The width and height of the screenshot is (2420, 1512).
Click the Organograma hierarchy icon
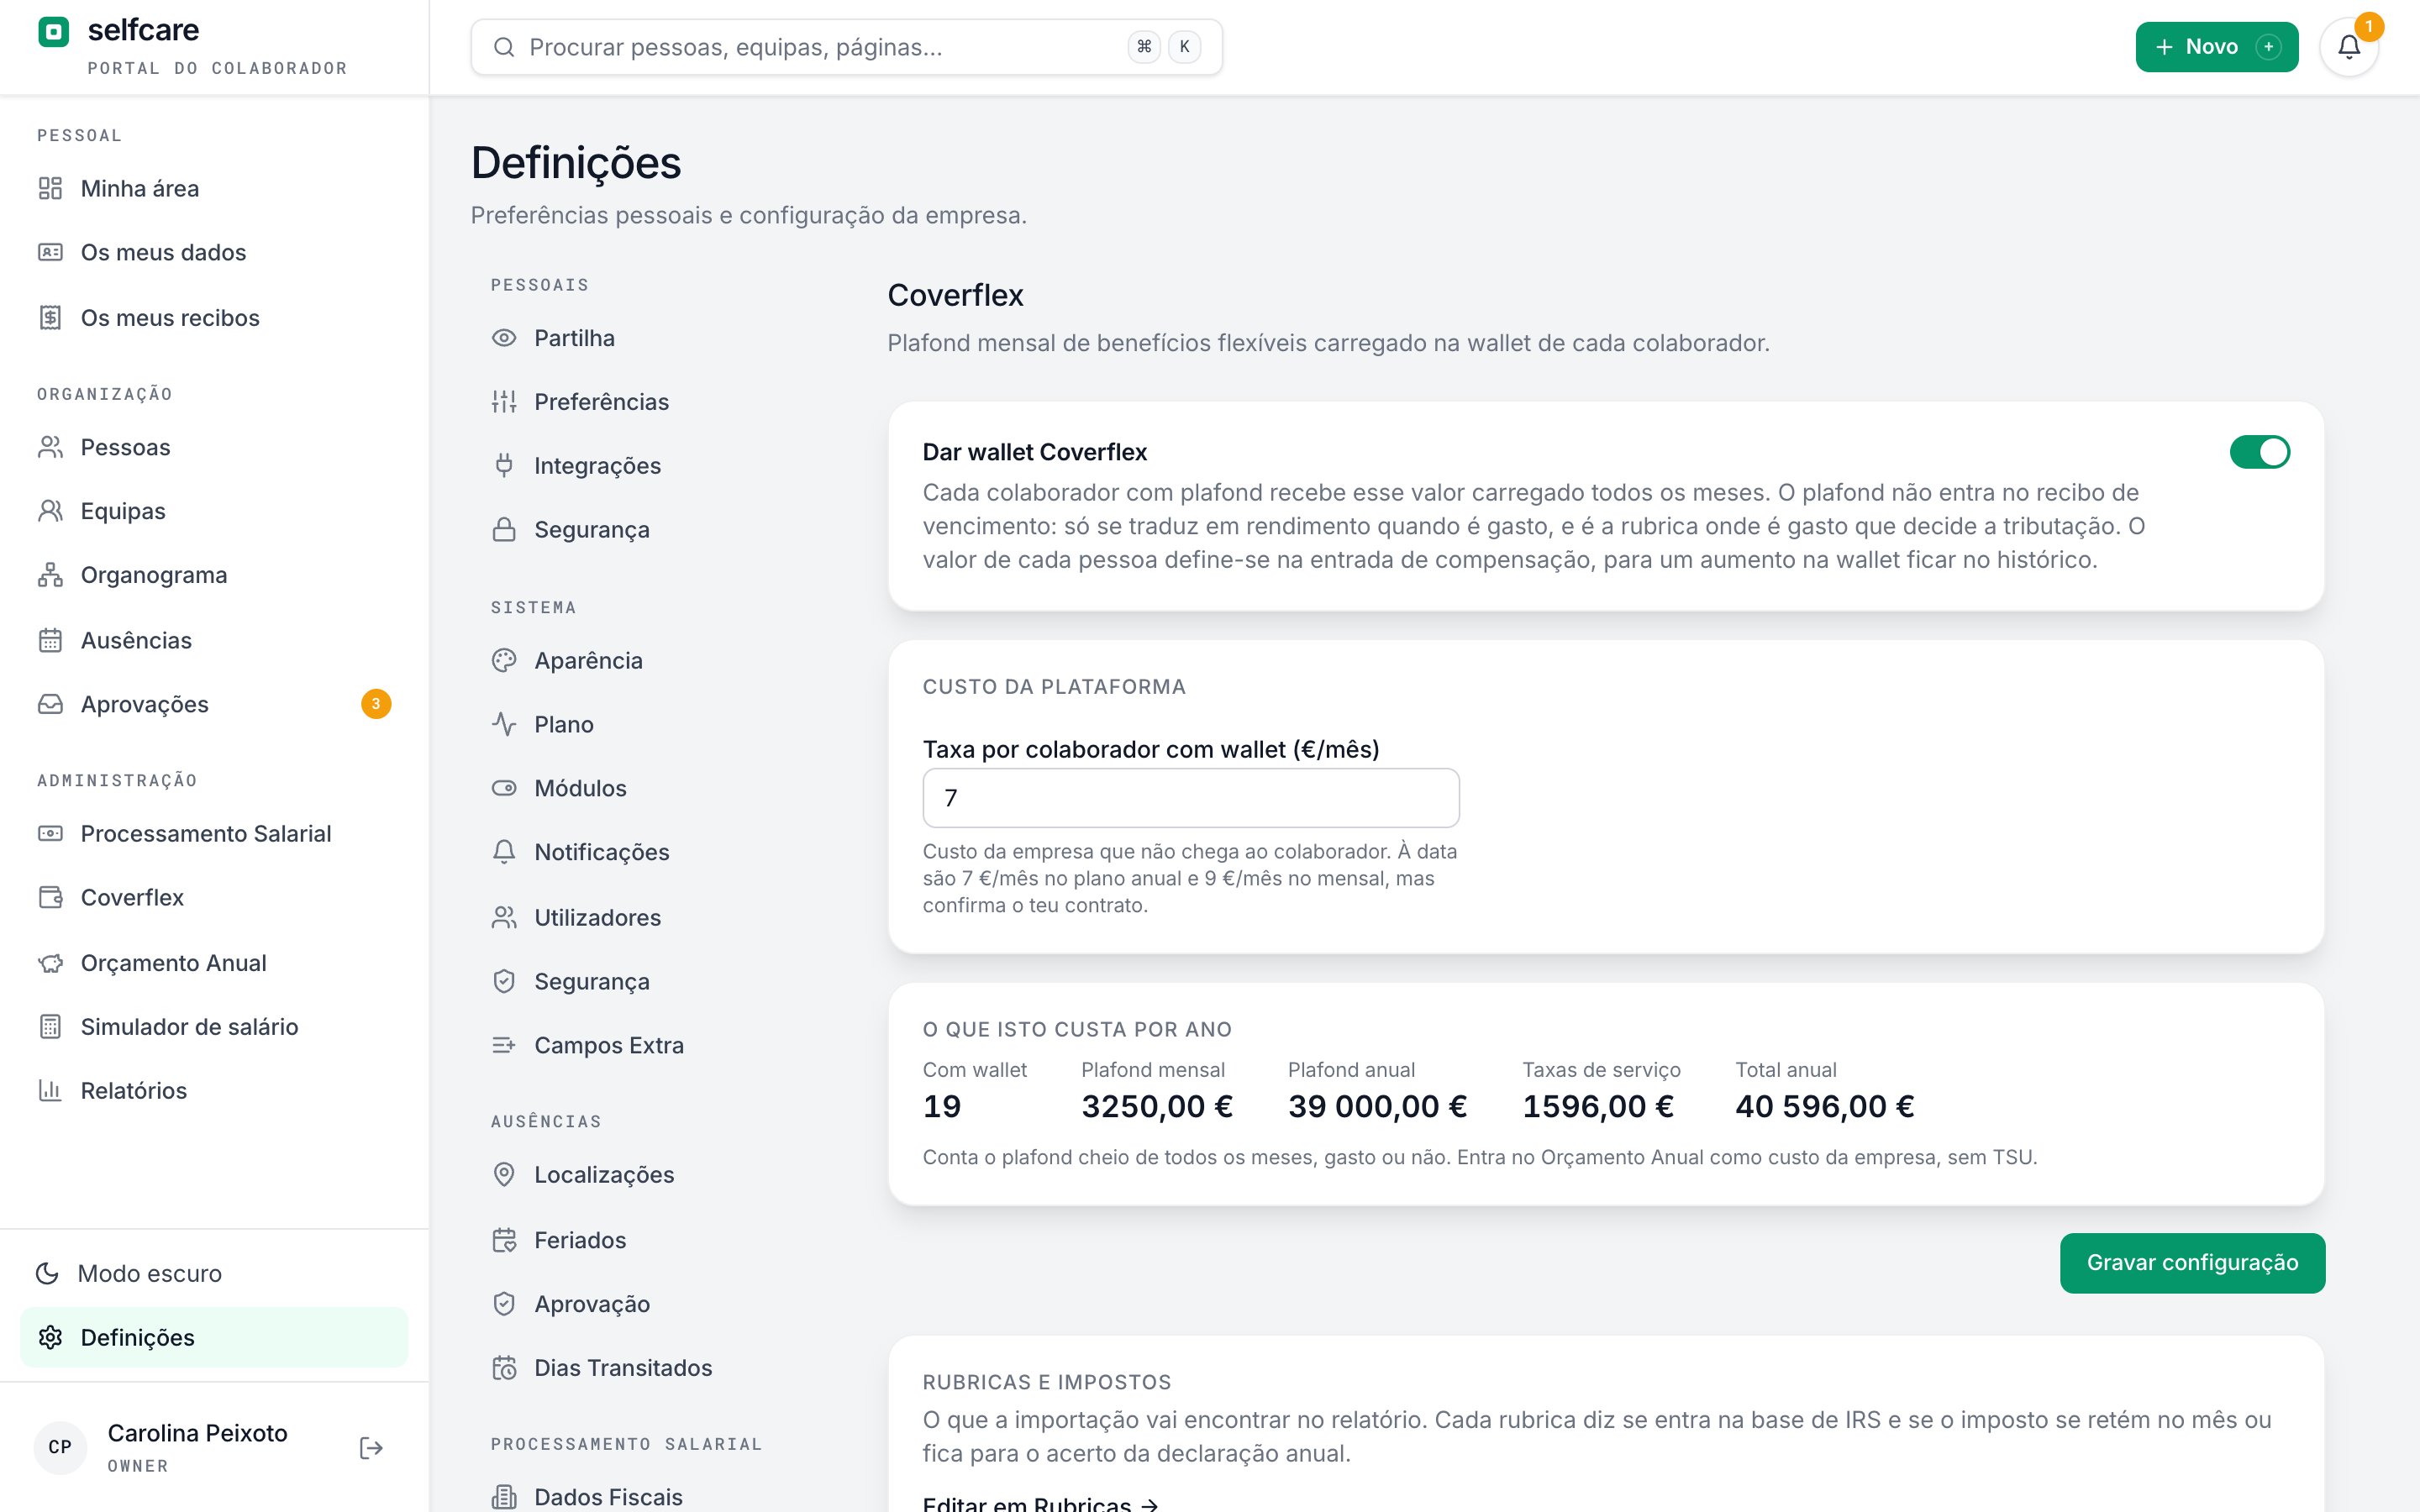click(50, 575)
